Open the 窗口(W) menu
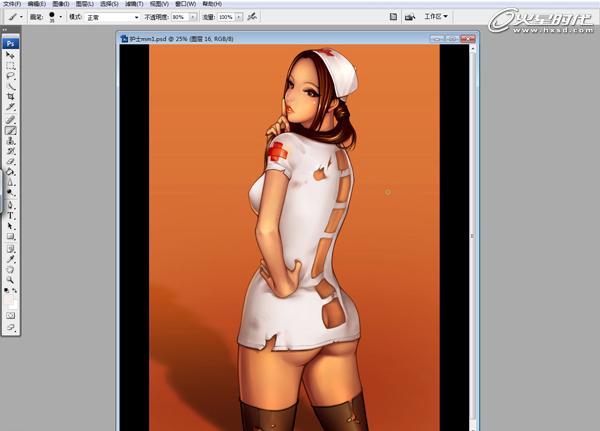The width and height of the screenshot is (600, 431). click(185, 4)
